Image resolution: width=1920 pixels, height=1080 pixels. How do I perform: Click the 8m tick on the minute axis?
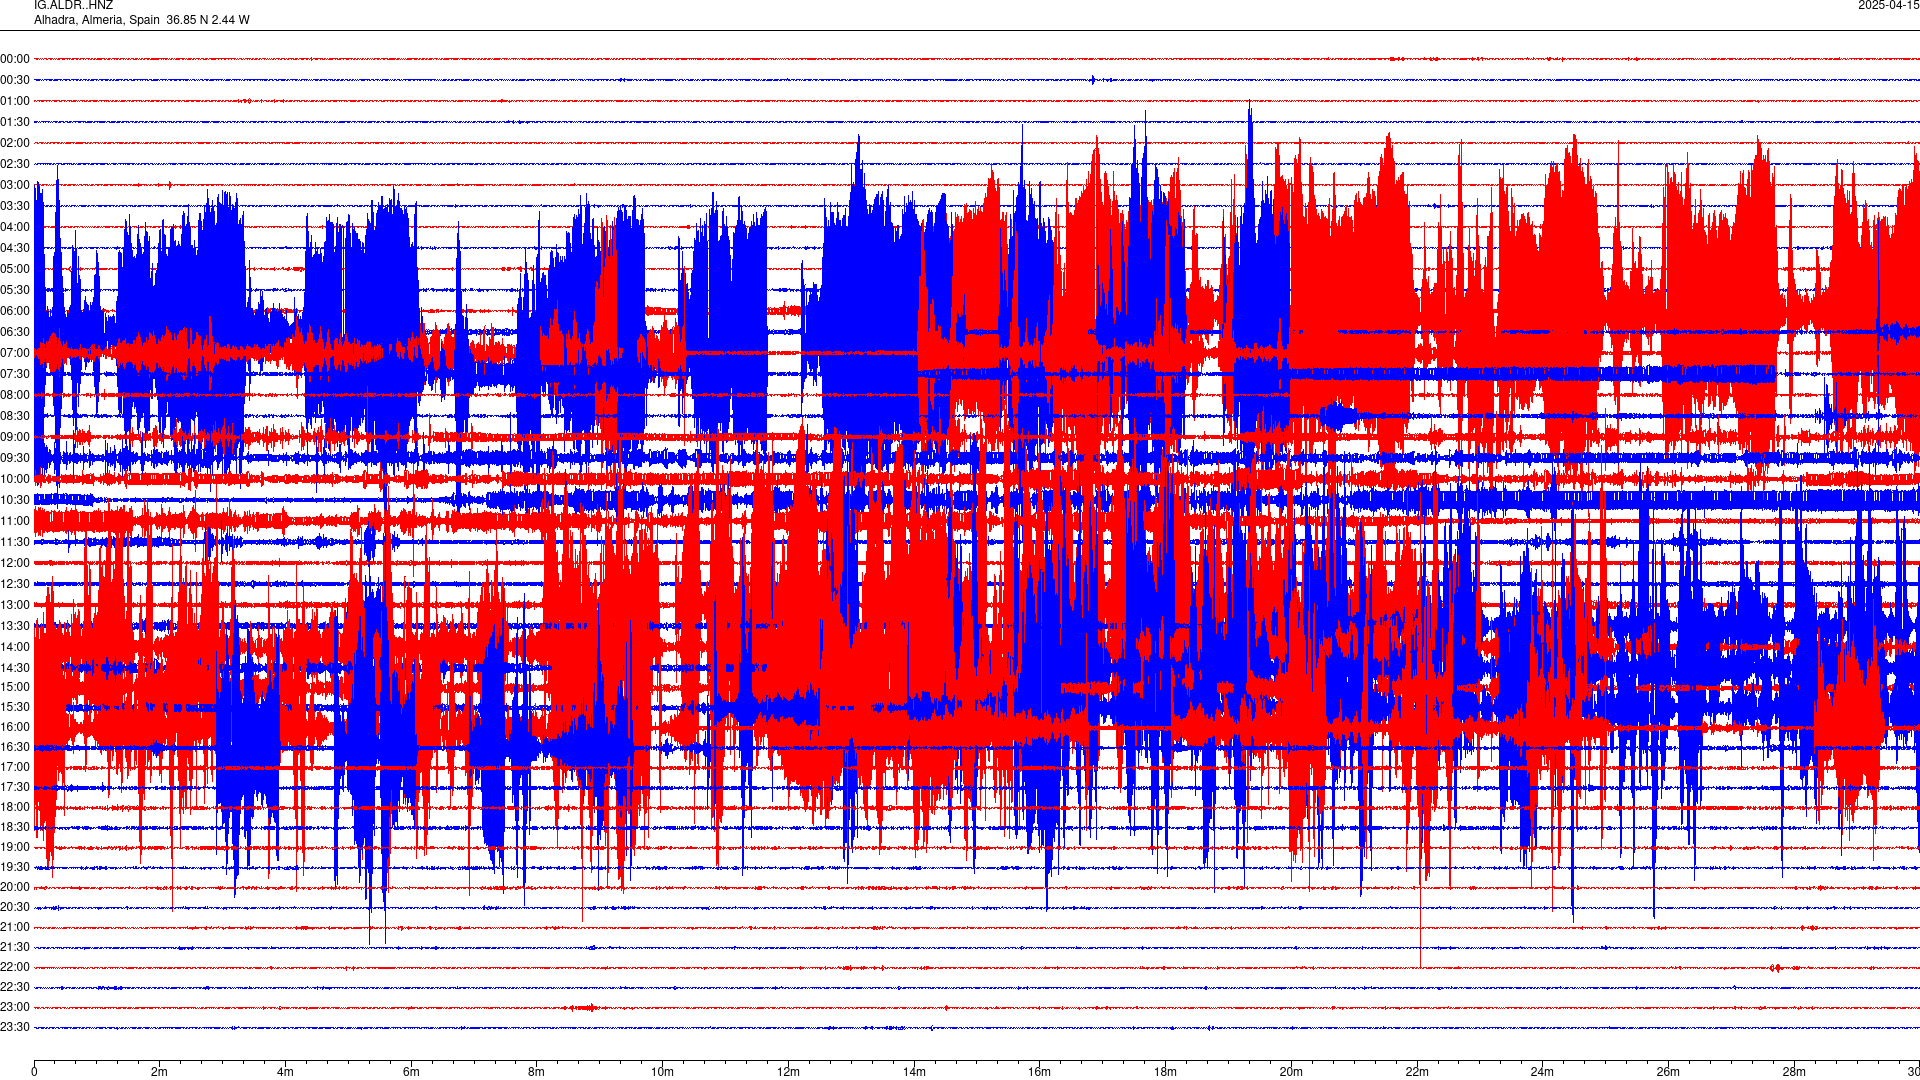(x=537, y=1072)
